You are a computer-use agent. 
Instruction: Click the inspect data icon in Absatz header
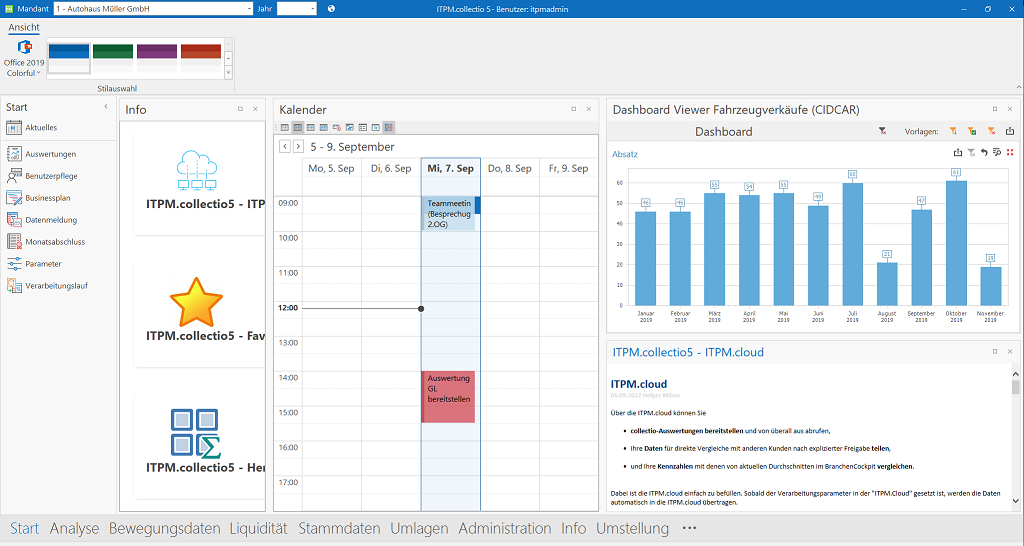point(997,152)
